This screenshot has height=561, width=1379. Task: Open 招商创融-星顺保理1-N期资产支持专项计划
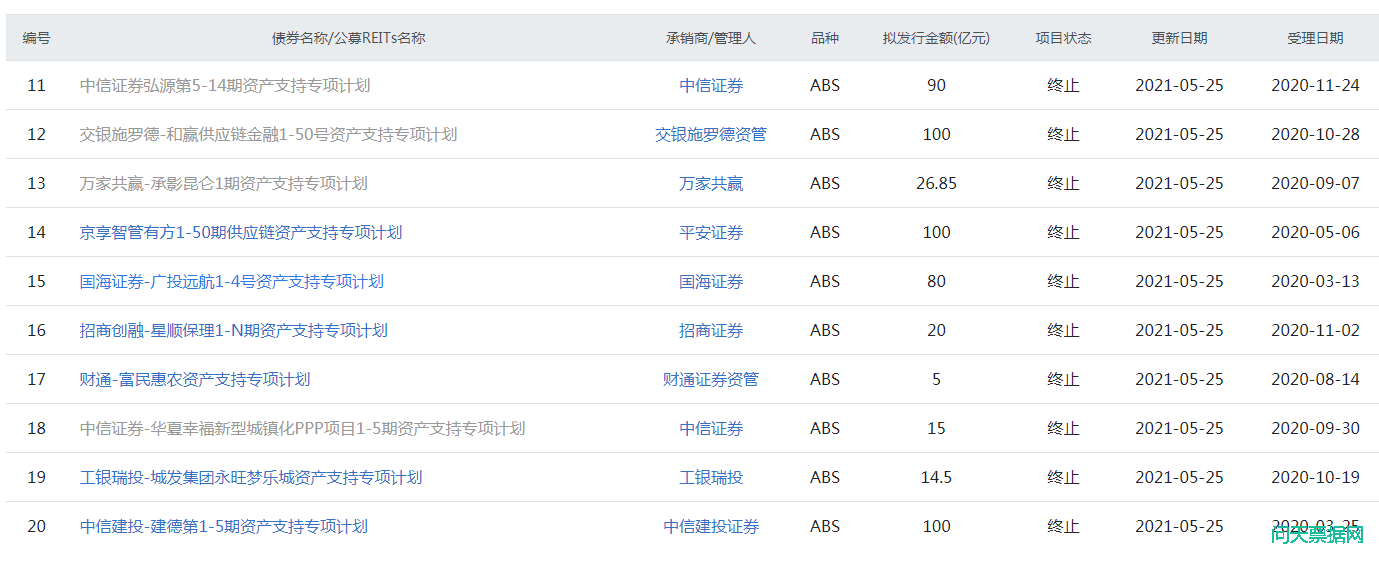click(x=234, y=331)
